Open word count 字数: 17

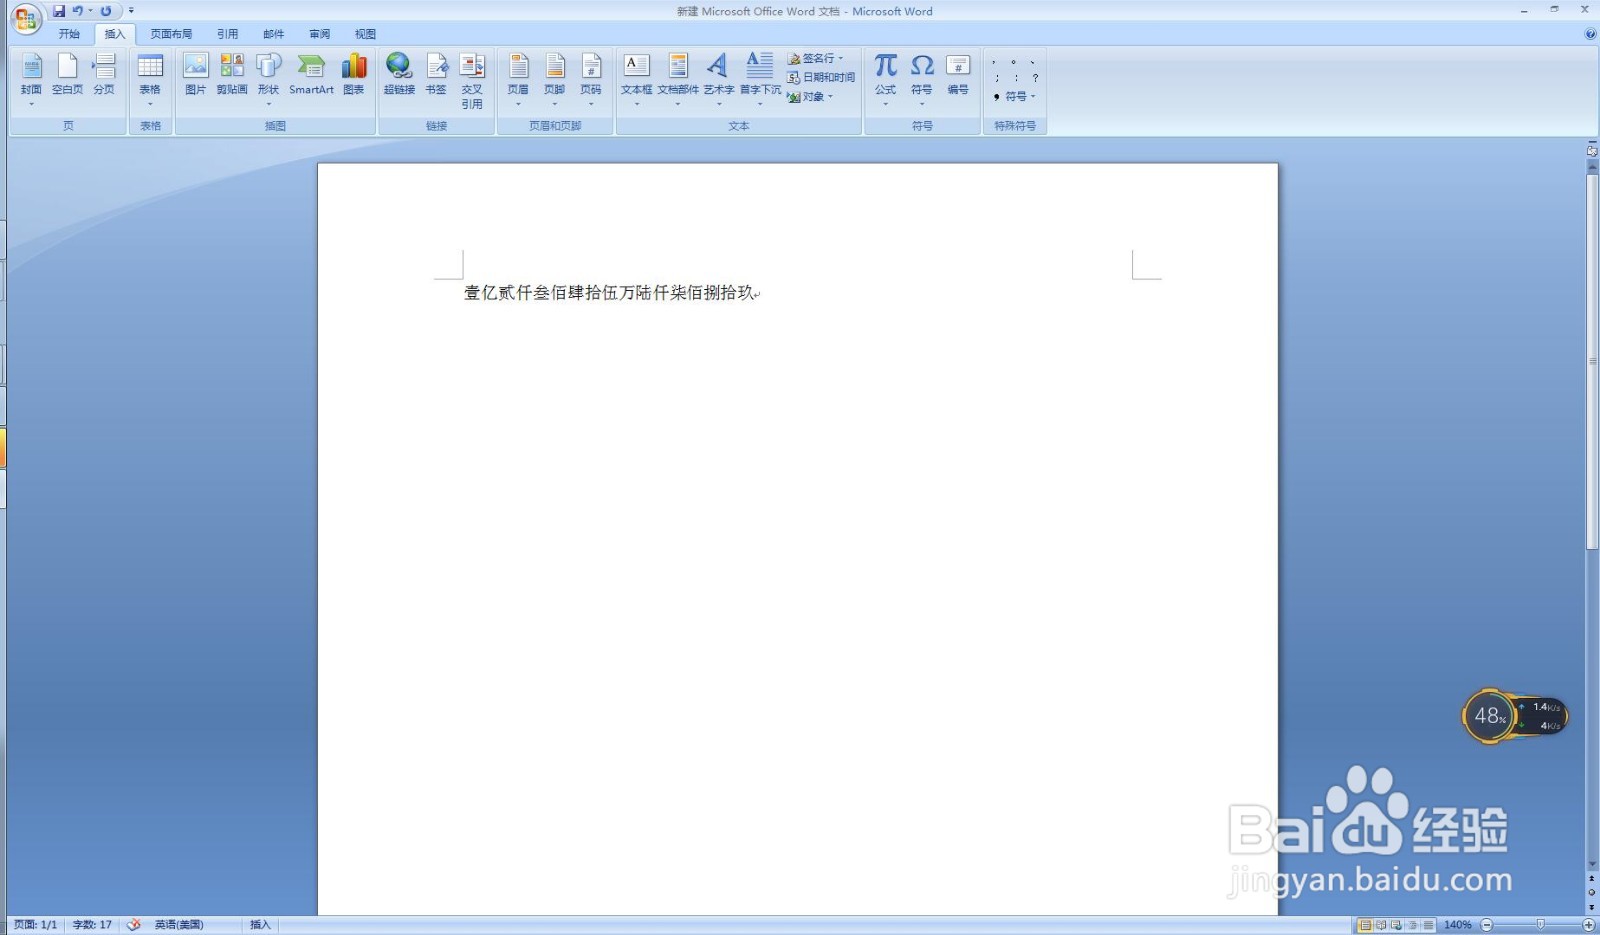pos(92,925)
